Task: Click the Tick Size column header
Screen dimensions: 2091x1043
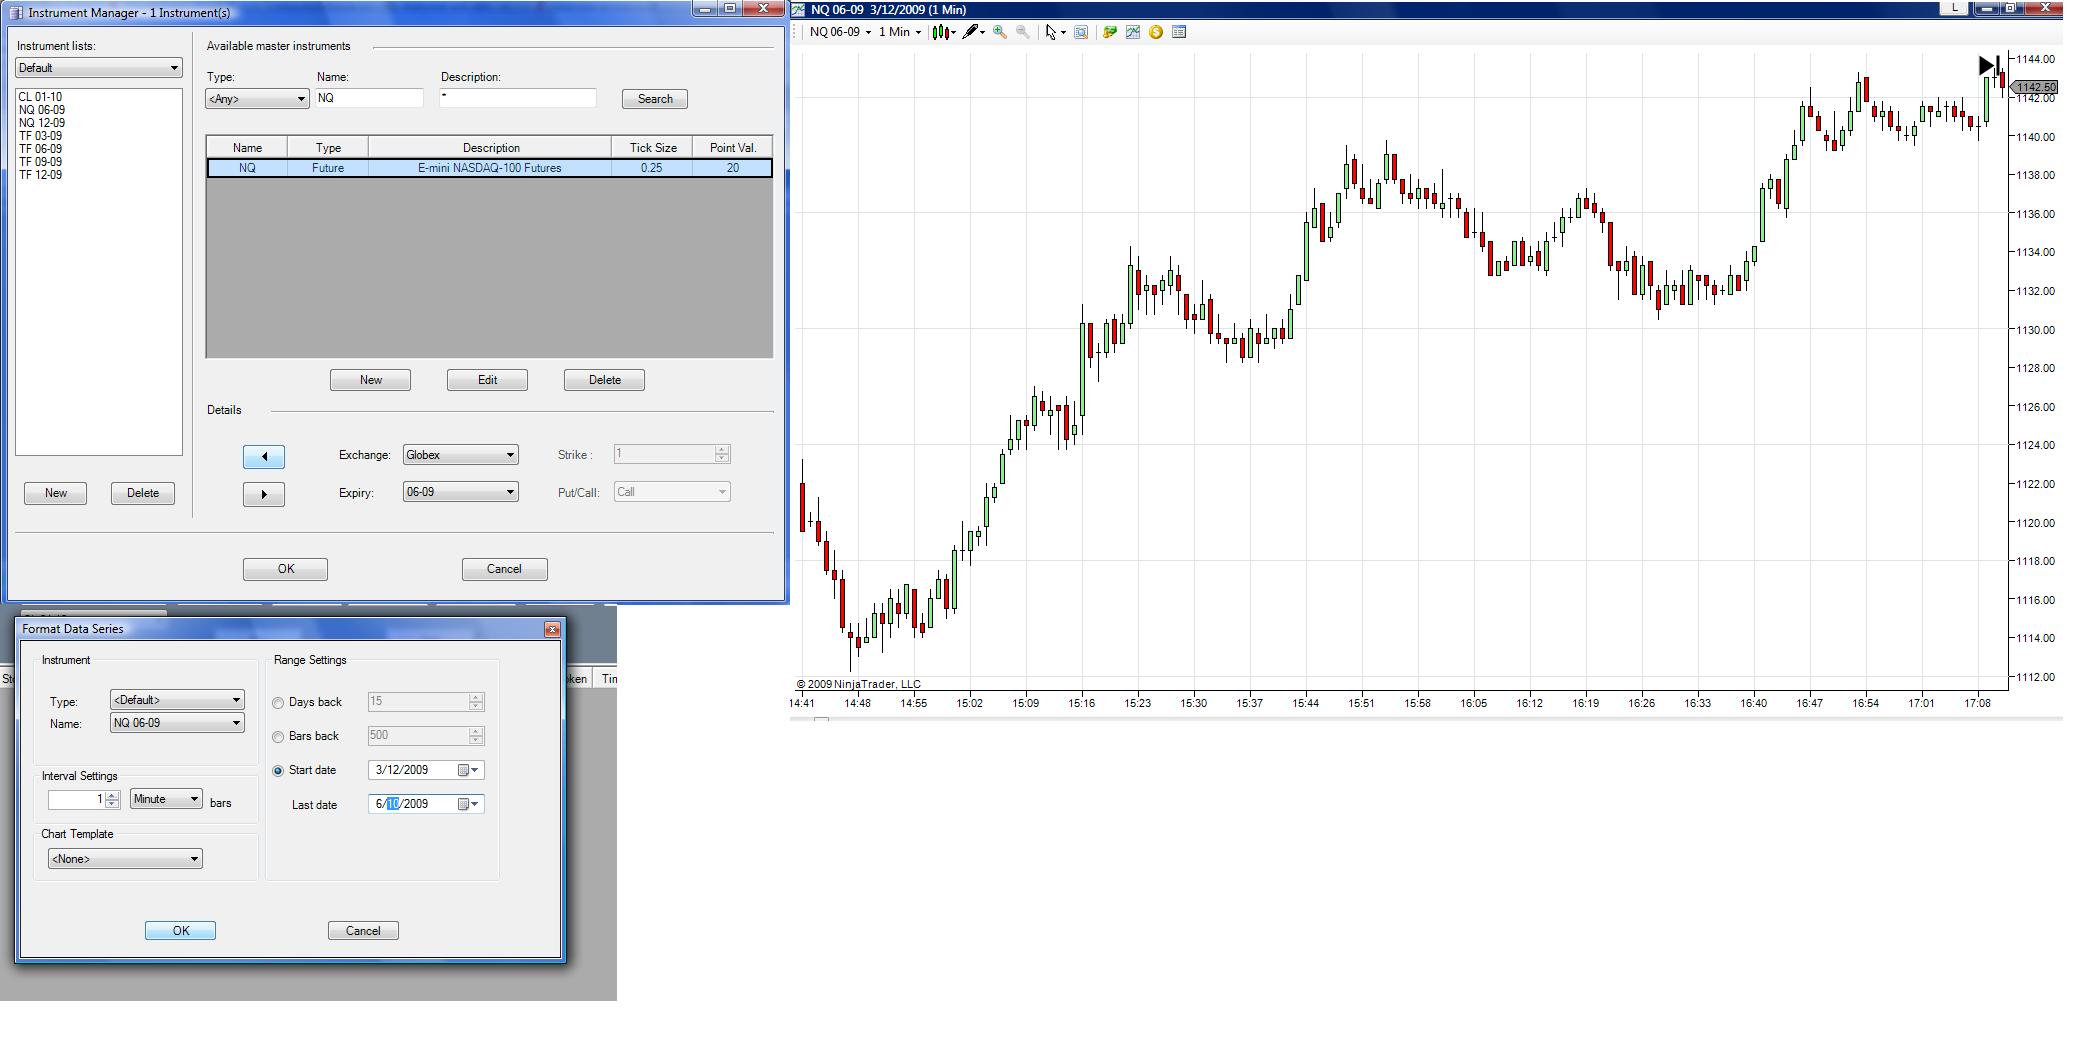Action: click(652, 148)
